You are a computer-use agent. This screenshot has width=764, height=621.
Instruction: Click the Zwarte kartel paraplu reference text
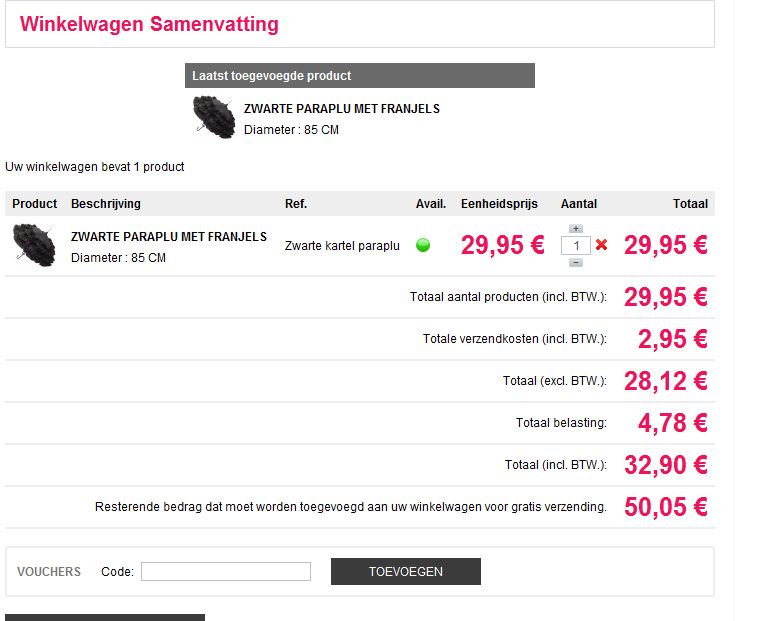pos(342,245)
